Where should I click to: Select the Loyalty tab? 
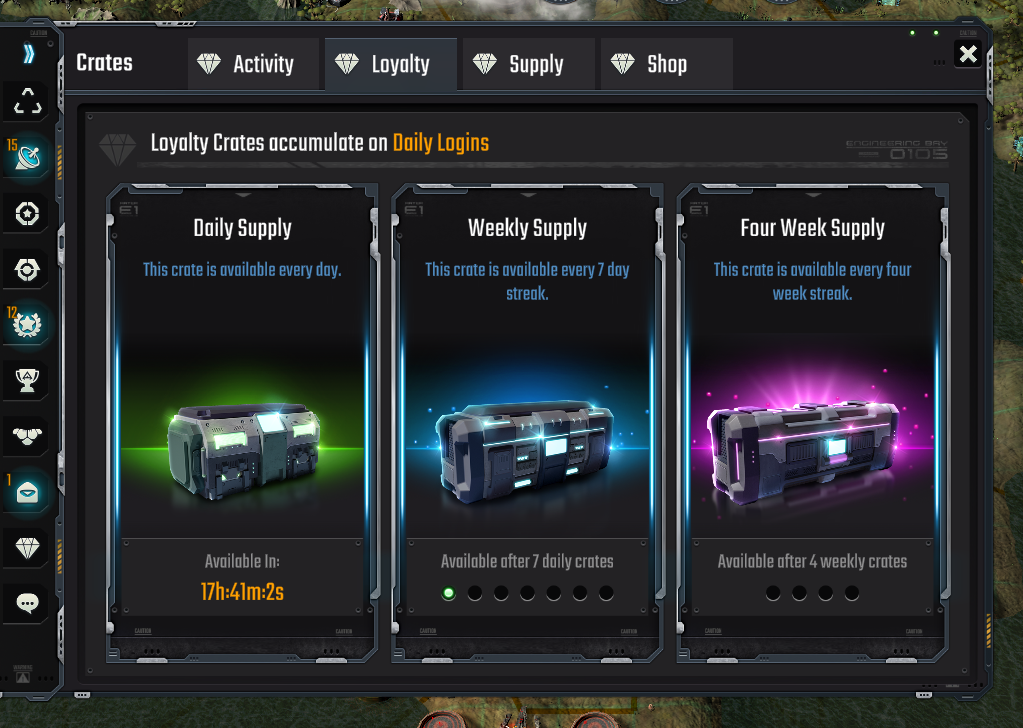coord(391,64)
